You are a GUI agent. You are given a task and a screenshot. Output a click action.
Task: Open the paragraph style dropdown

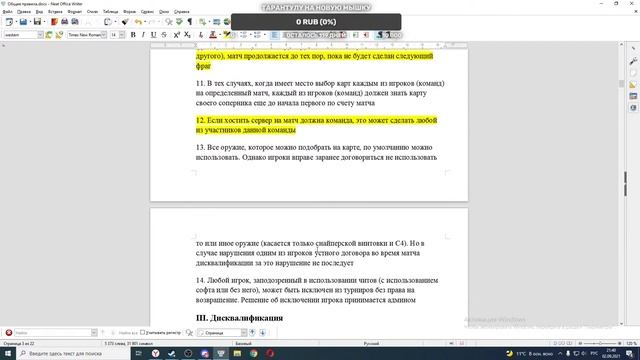(40, 35)
